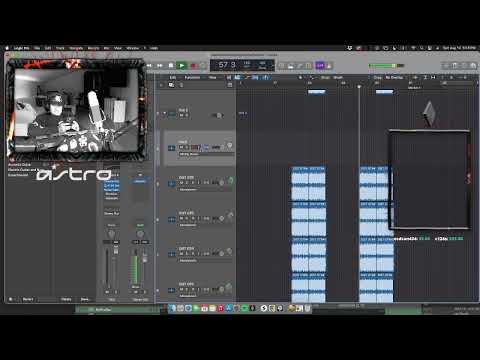Click the leftmost of four right-side control bar buttons
This screenshot has width=480, height=360.
tap(446, 66)
